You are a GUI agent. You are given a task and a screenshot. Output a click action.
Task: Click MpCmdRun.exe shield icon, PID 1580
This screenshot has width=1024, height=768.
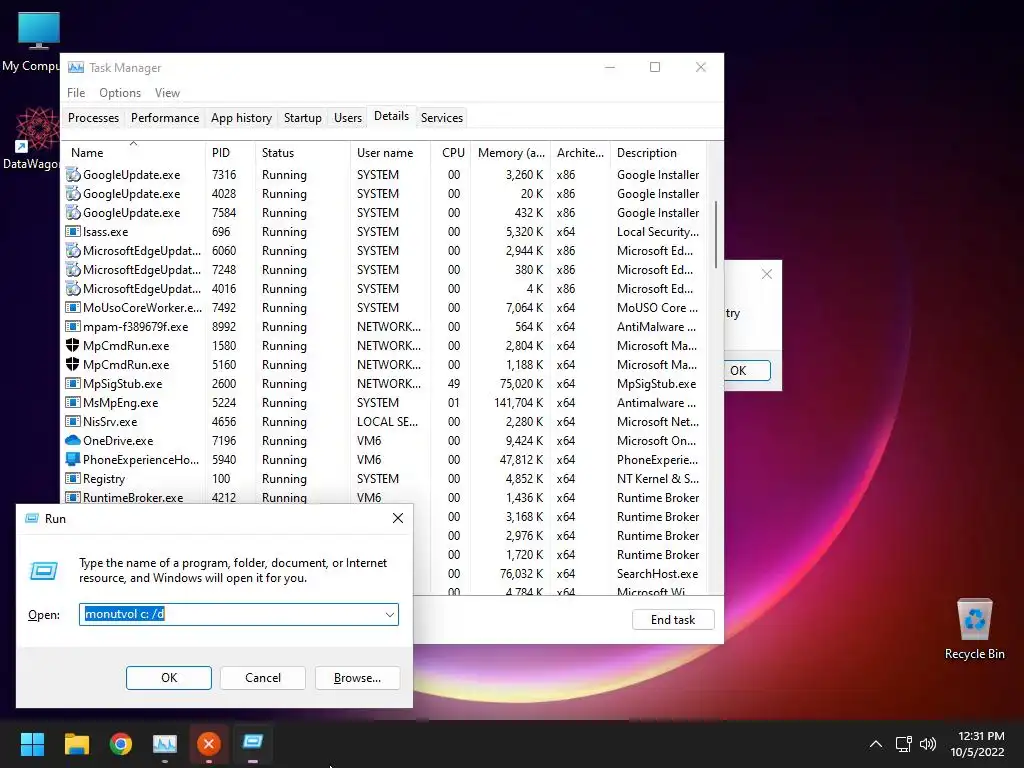pos(72,345)
